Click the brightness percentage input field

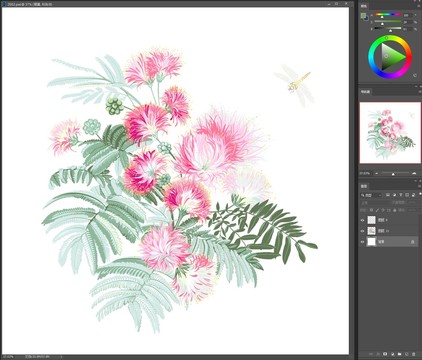tap(408, 29)
